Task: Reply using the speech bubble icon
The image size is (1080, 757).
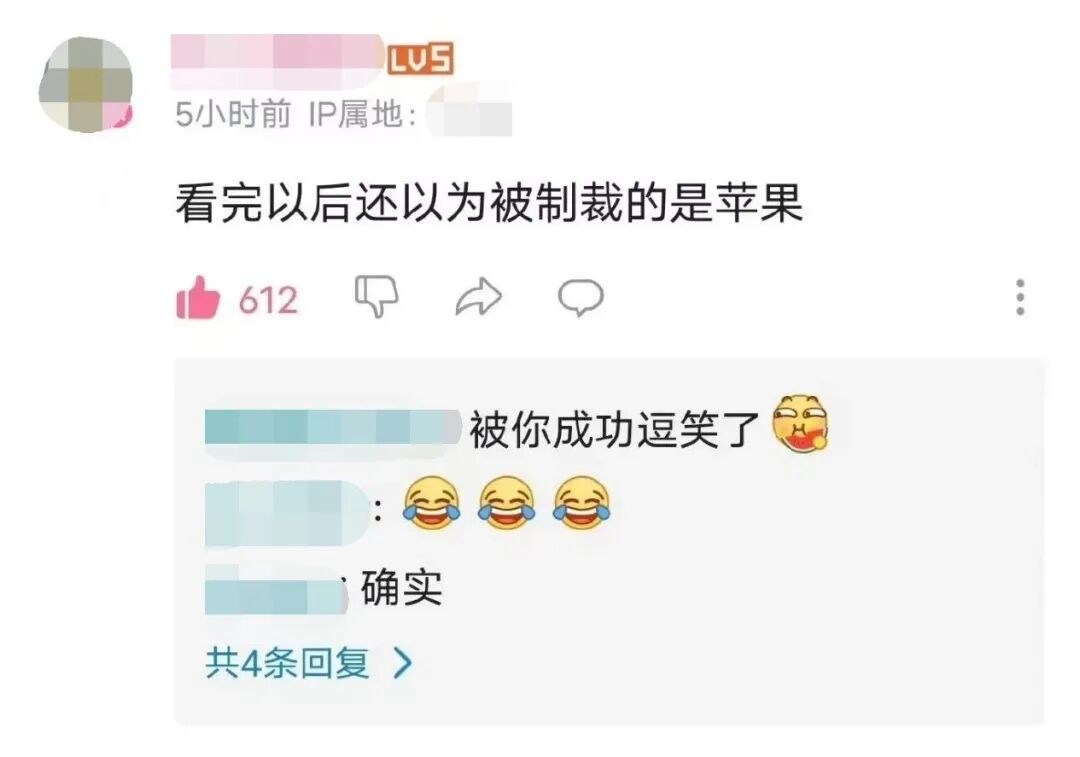Action: pyautogui.click(x=581, y=298)
